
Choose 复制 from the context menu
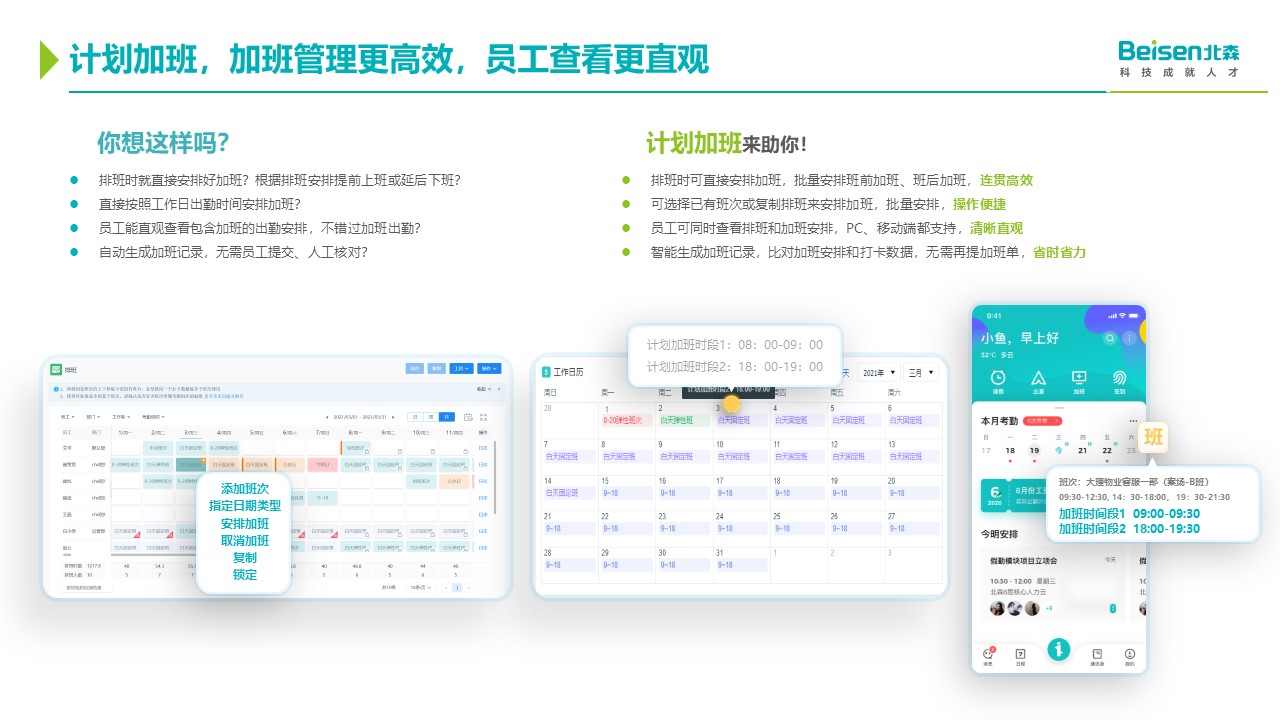(x=245, y=558)
